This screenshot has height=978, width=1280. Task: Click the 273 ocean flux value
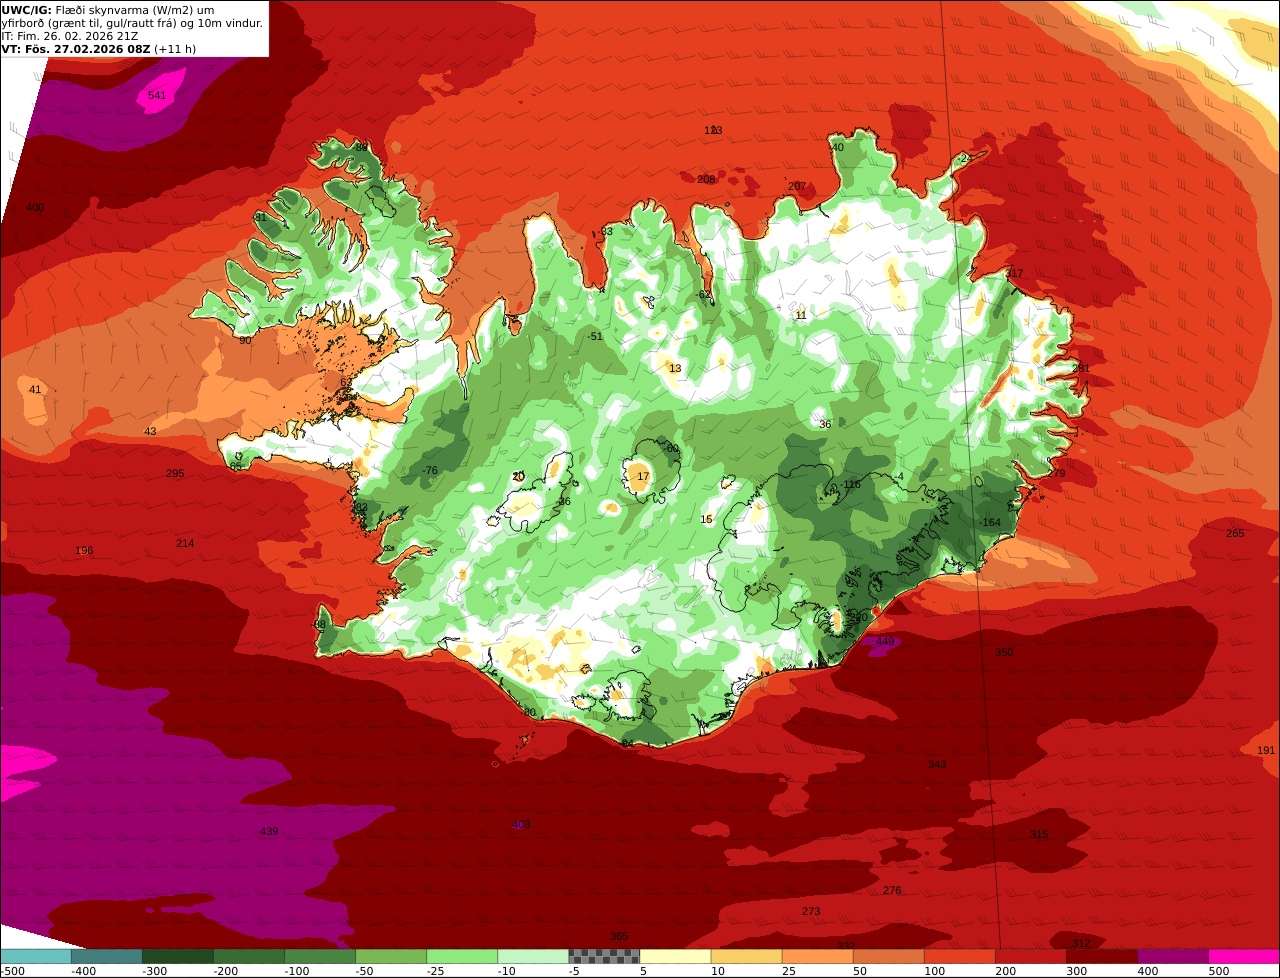(x=811, y=911)
